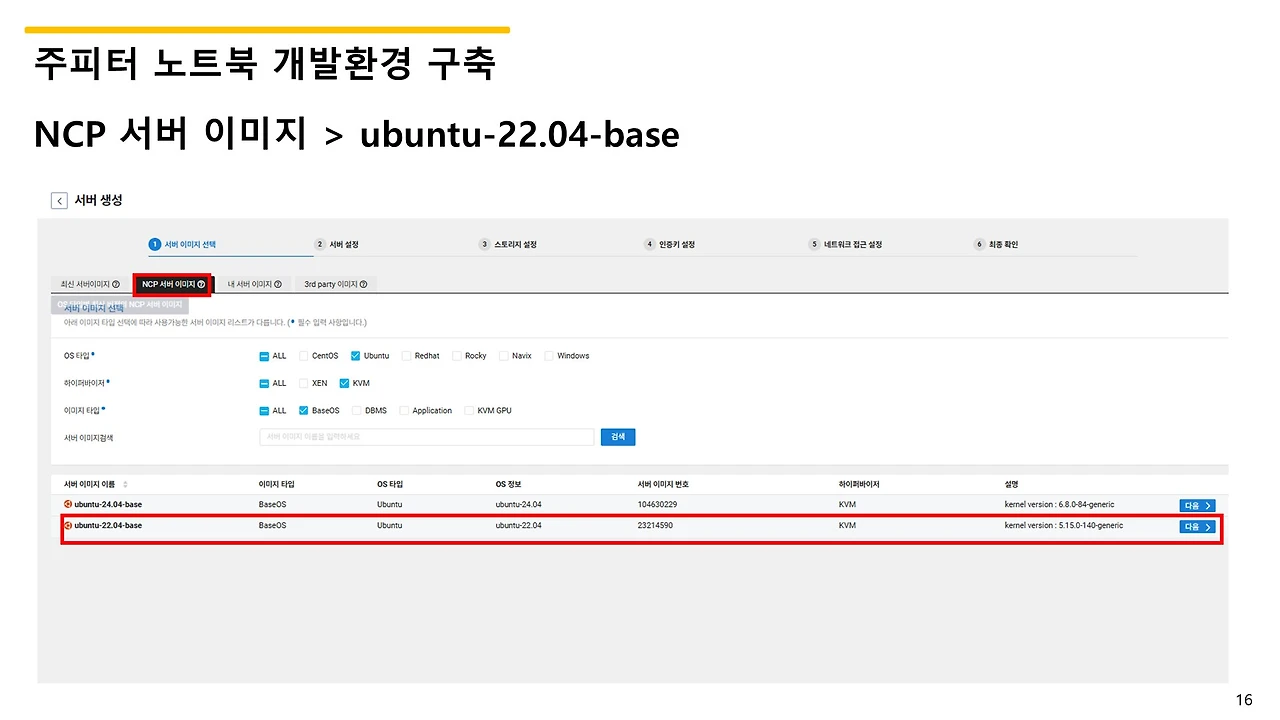Go to step 5 네트워크 접근 설정

pos(846,244)
